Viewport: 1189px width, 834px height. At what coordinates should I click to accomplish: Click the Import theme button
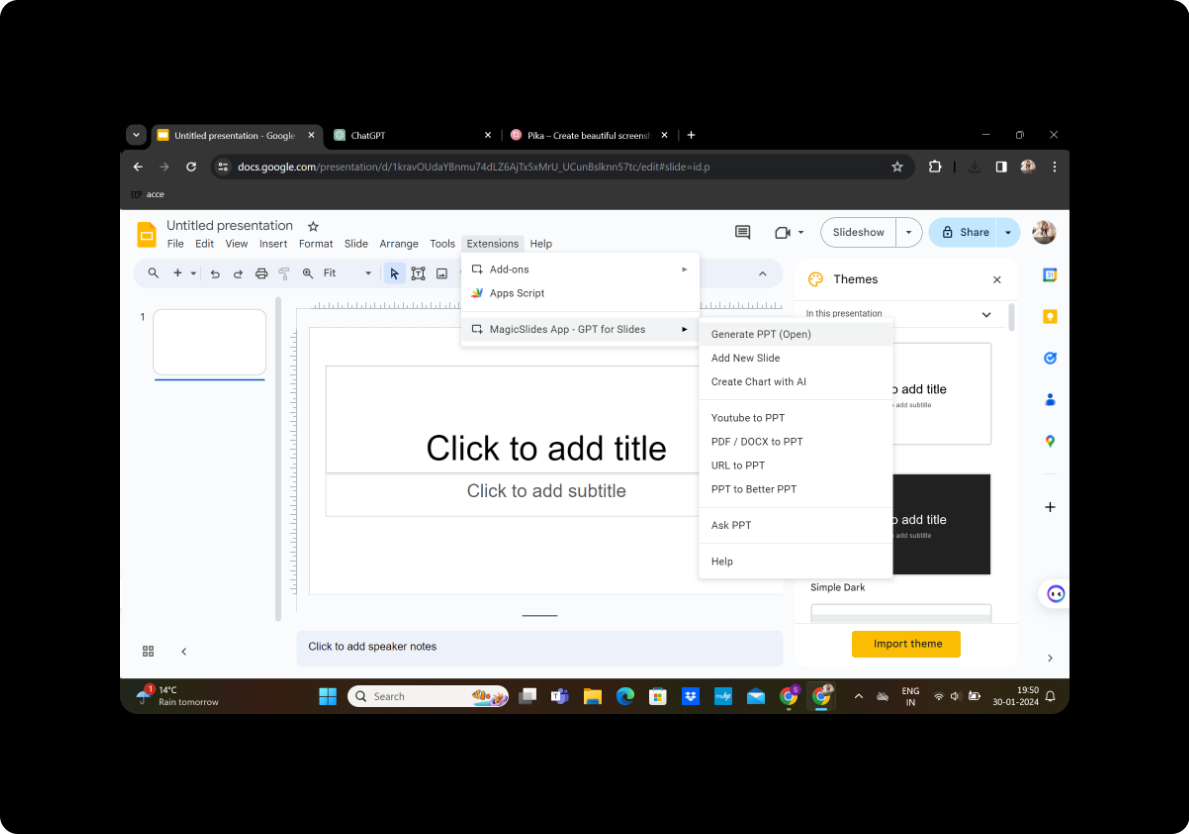coord(906,644)
